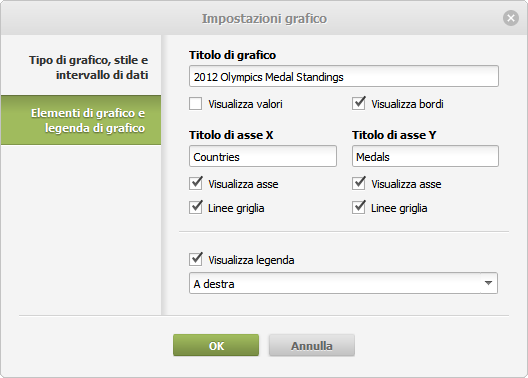Image resolution: width=528 pixels, height=378 pixels.
Task: Click the Medals Y axis title field
Action: coord(425,156)
